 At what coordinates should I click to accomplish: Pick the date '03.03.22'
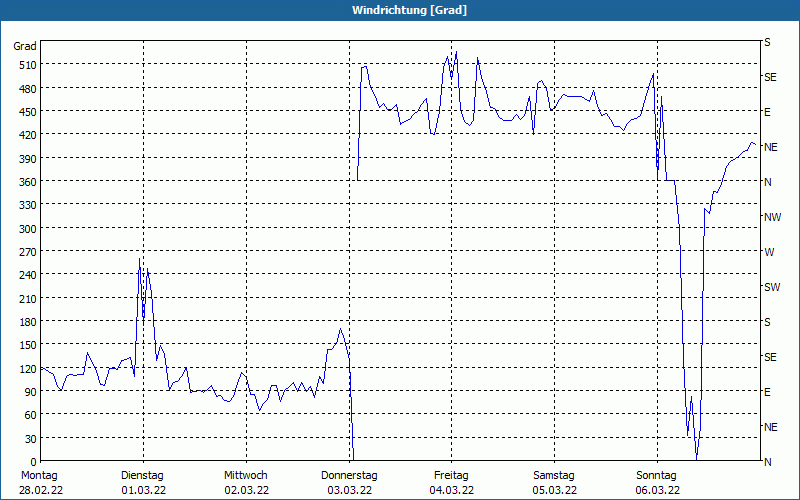tap(349, 490)
